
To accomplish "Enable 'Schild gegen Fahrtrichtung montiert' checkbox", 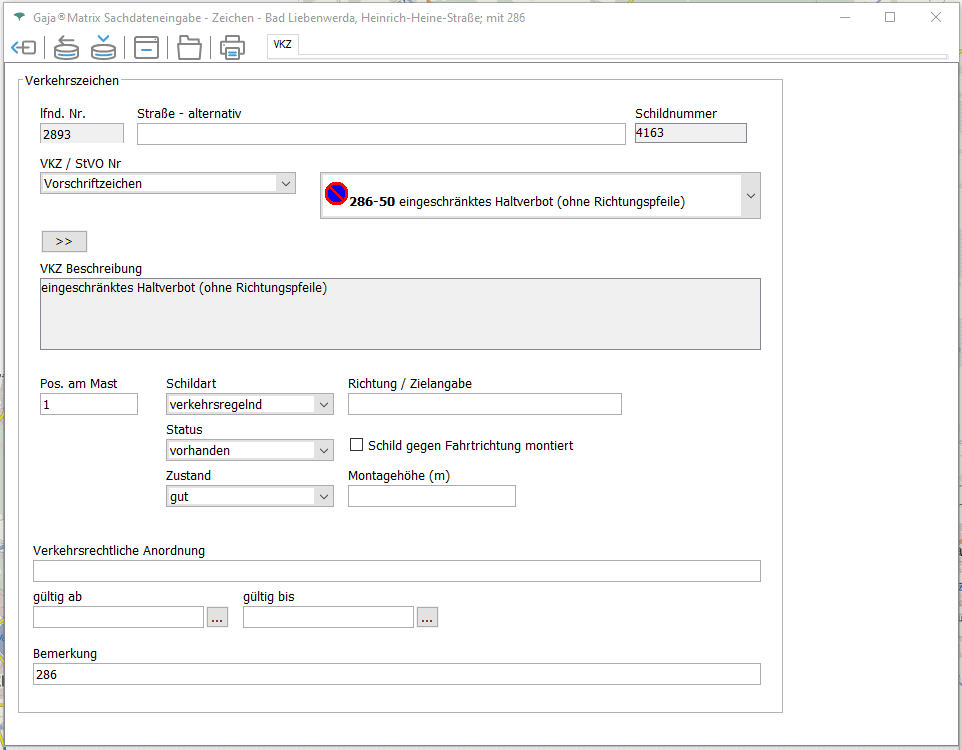I will point(356,445).
